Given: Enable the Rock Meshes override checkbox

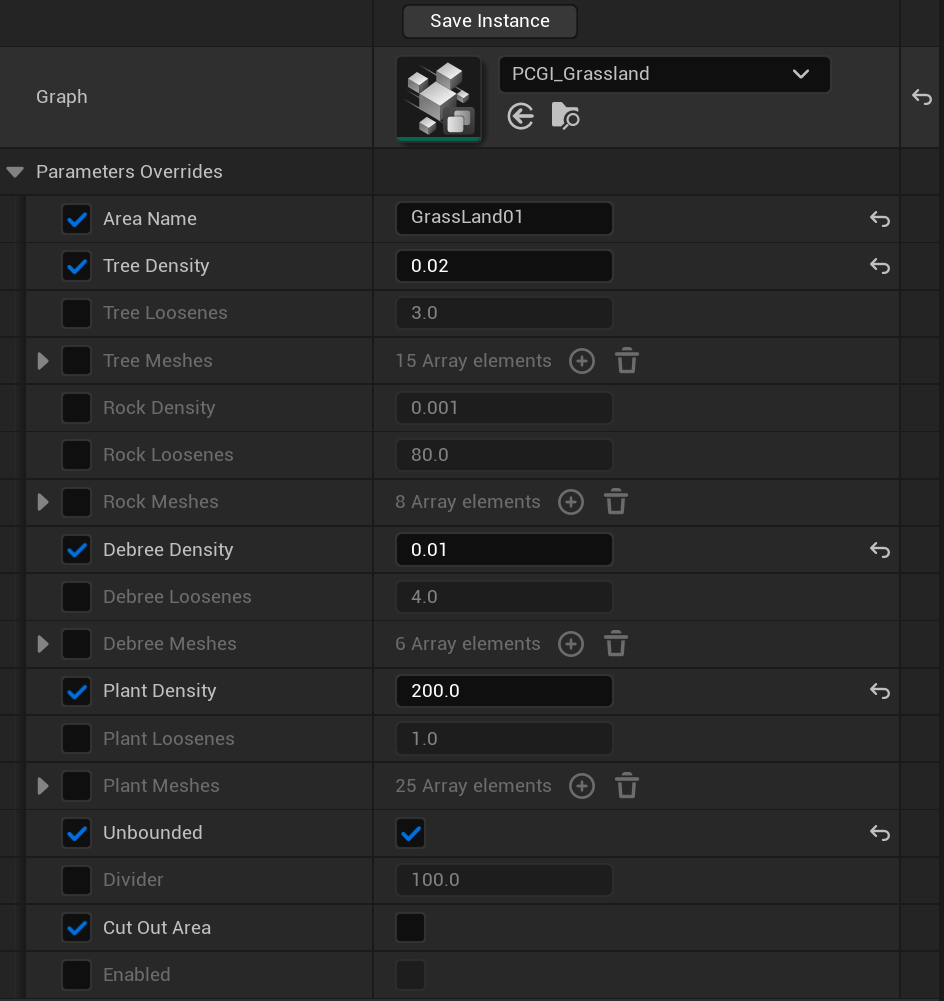Looking at the screenshot, I should [77, 502].
